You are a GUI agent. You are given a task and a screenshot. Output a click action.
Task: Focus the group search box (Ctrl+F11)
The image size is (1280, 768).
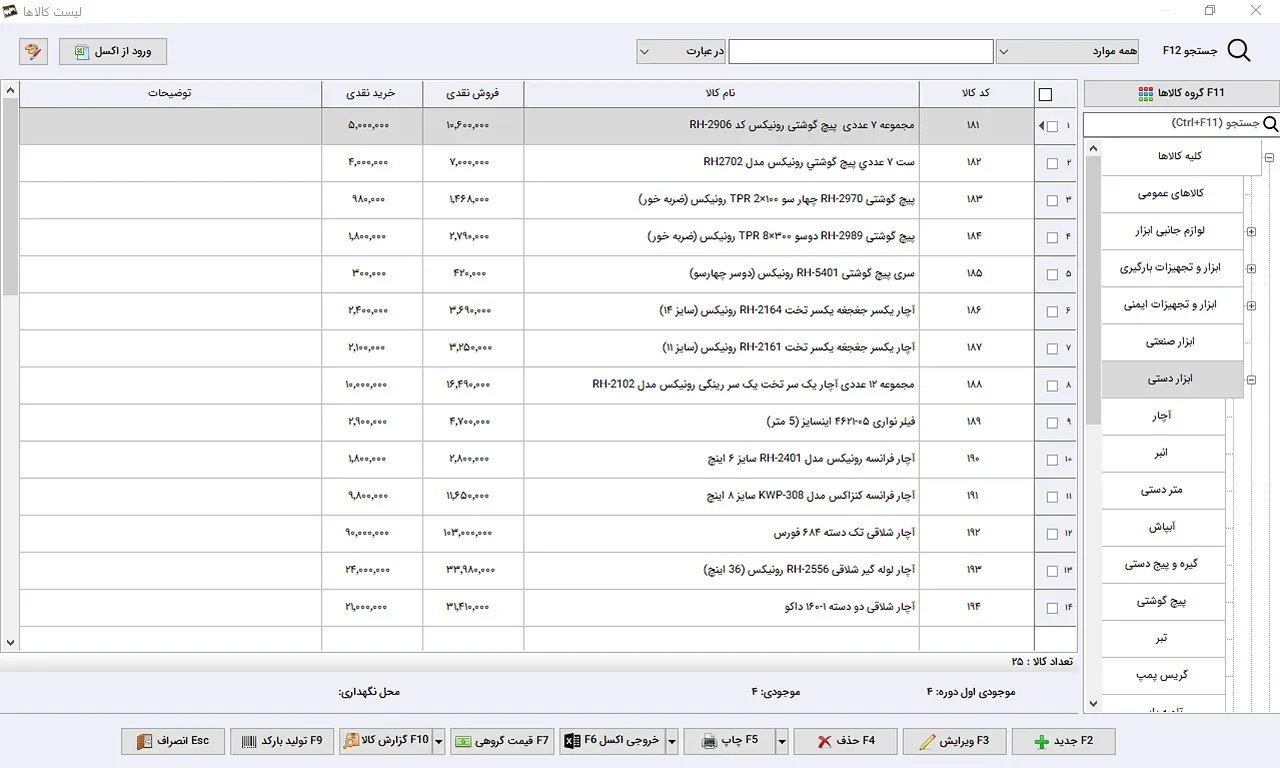tap(1173, 124)
